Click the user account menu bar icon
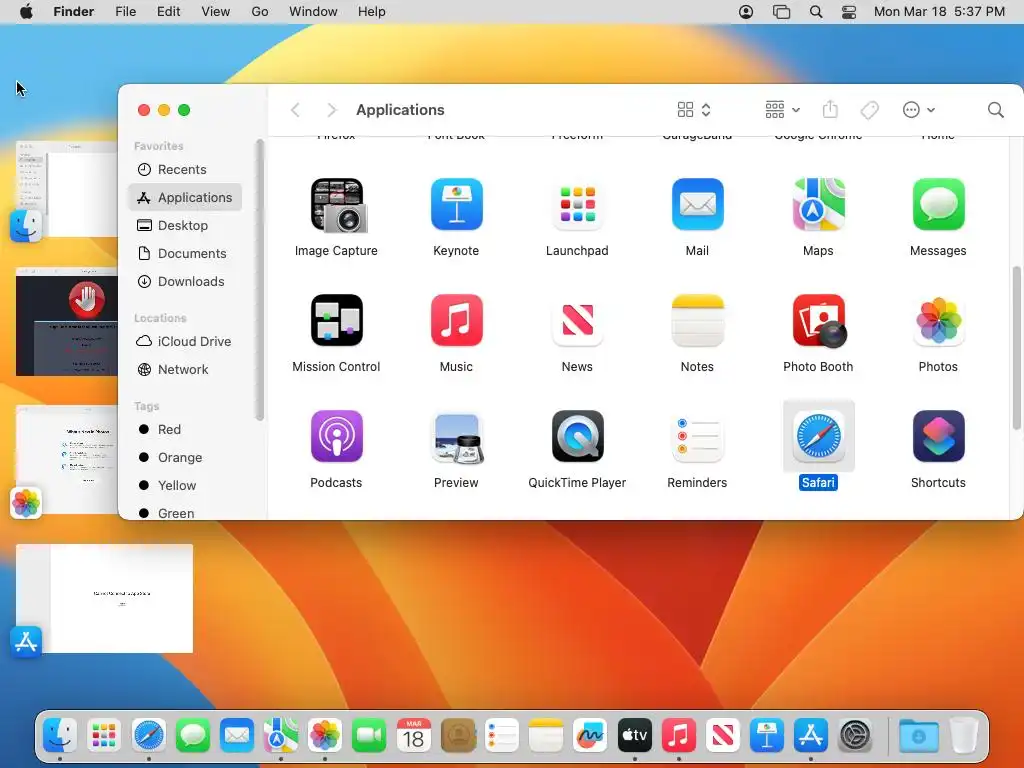Screen dimensions: 1024x768 tap(746, 12)
